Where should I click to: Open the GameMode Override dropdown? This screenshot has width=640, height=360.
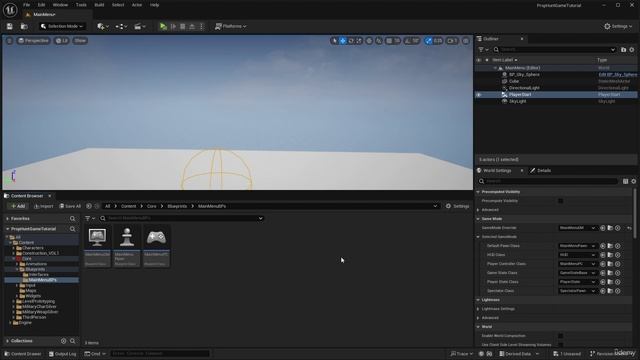pos(577,228)
